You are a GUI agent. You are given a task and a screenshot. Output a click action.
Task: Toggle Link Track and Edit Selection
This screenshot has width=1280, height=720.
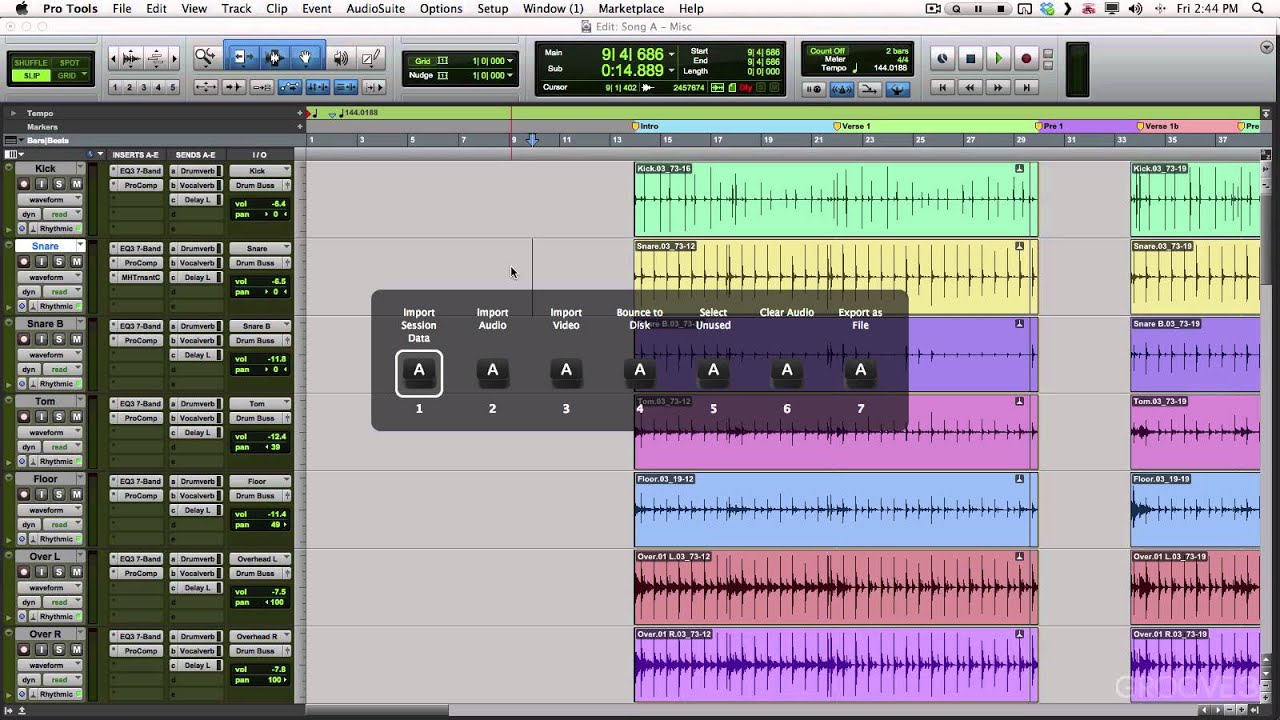pyautogui.click(x=346, y=87)
